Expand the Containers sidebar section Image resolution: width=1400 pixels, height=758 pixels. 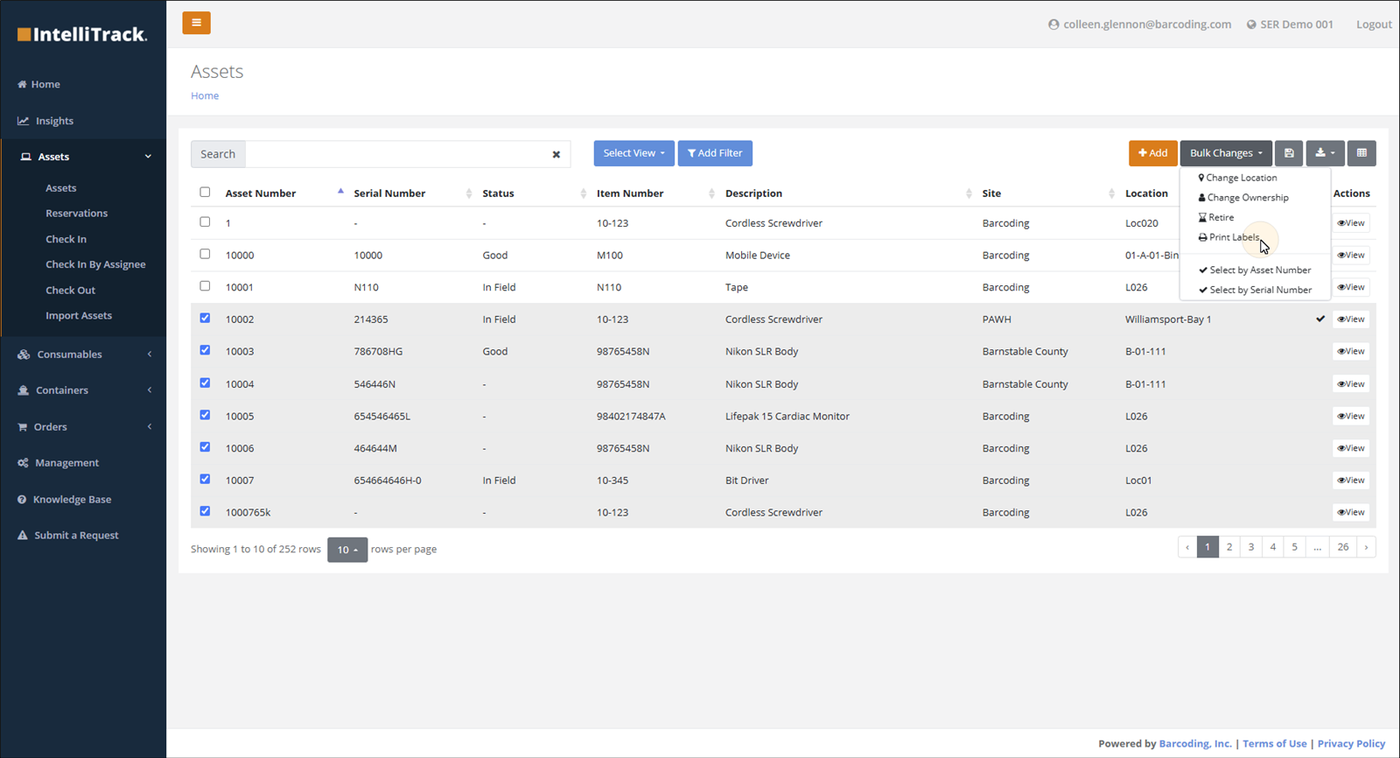[84, 390]
